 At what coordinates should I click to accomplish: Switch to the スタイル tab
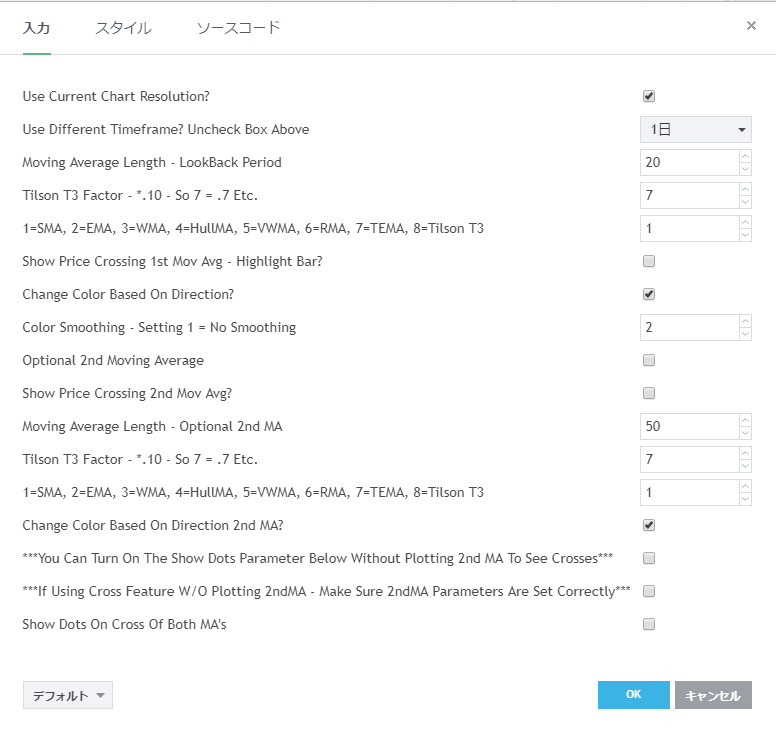[x=123, y=28]
